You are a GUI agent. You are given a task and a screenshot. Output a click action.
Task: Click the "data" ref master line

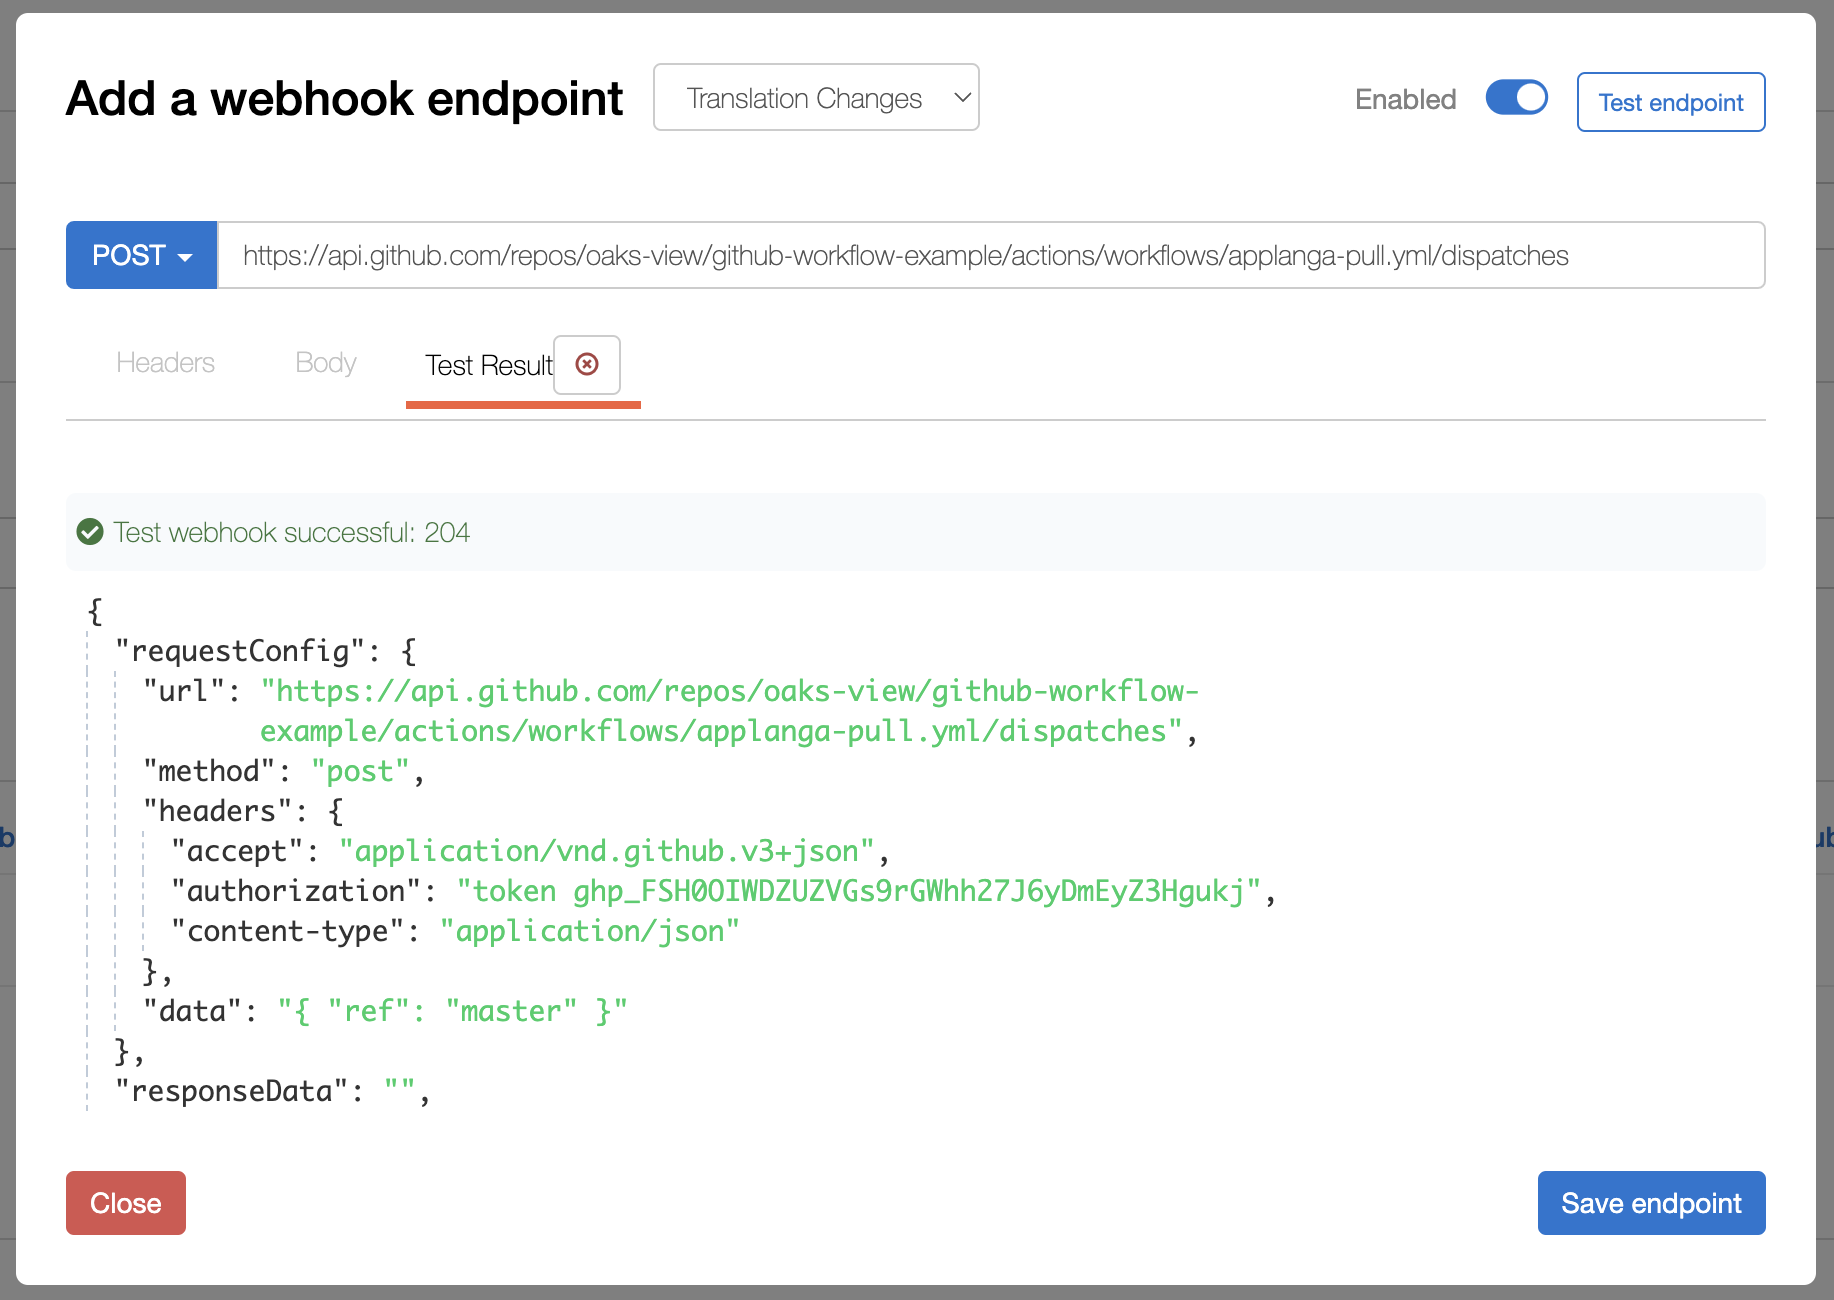[x=386, y=1011]
